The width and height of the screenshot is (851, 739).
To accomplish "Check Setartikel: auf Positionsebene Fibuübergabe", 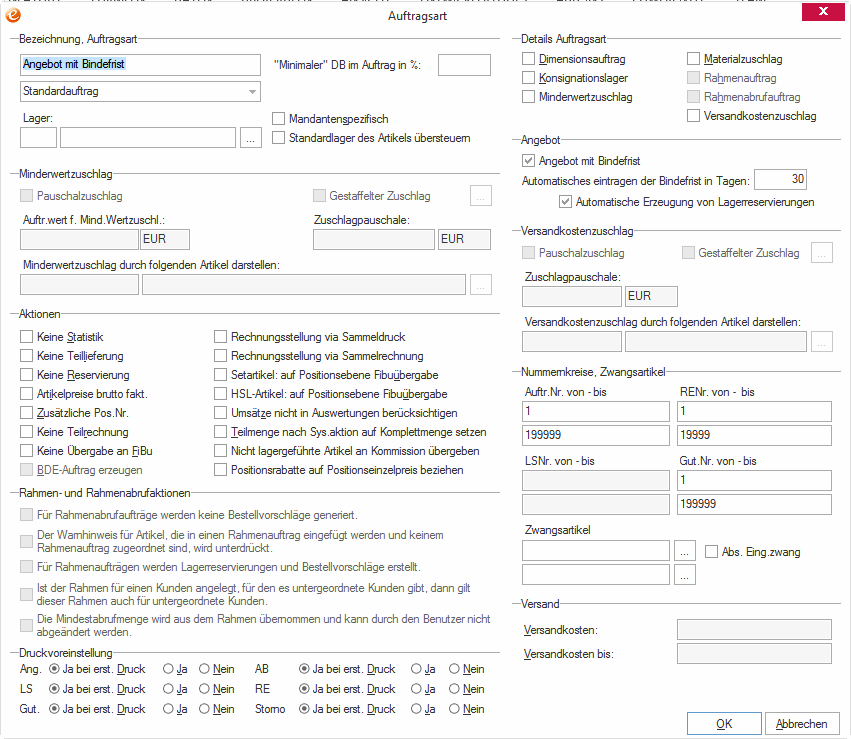I will [220, 375].
